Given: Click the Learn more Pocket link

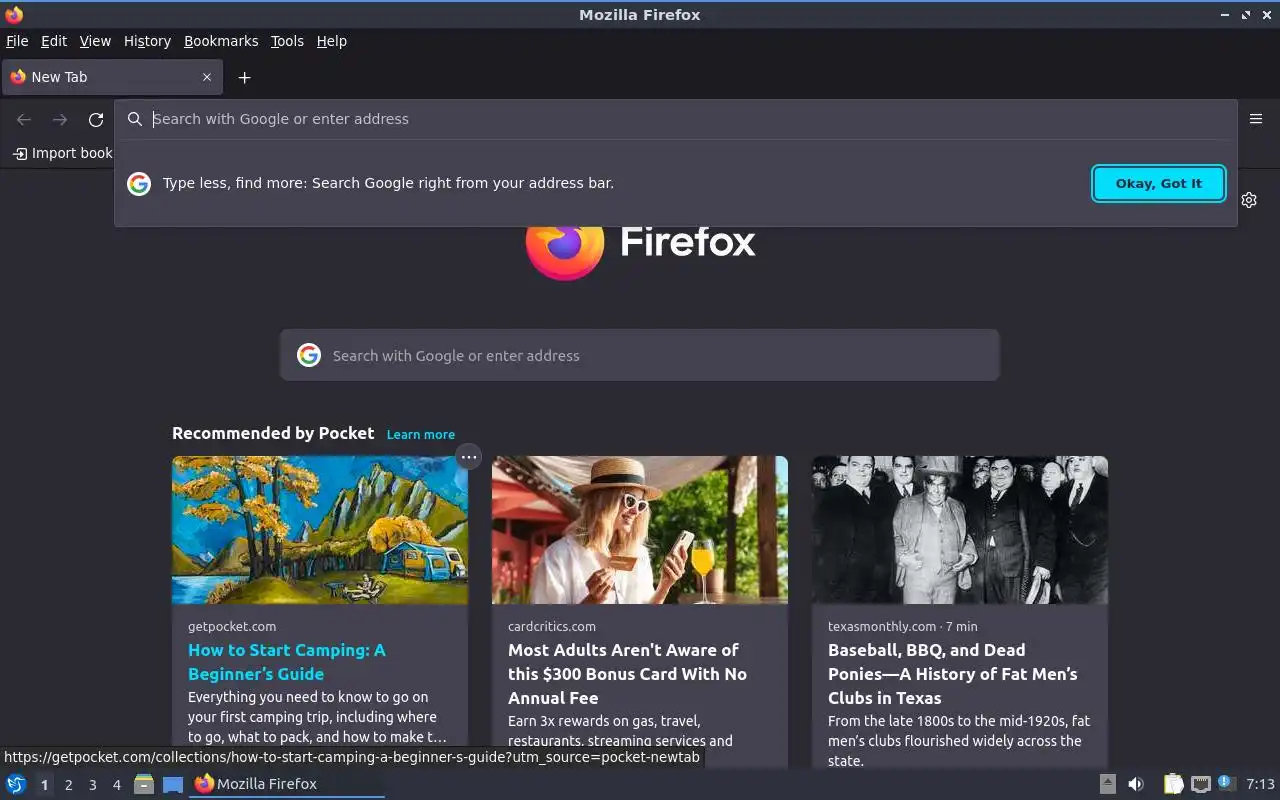Looking at the screenshot, I should click(x=421, y=434).
